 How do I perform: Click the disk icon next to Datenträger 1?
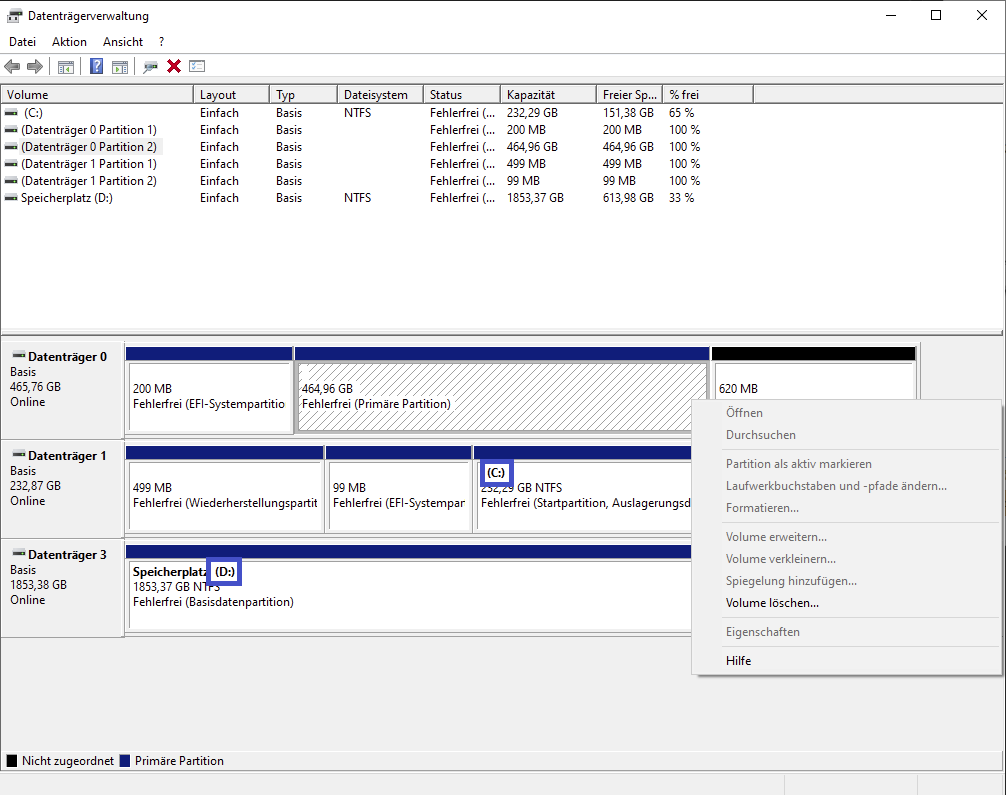(x=19, y=454)
